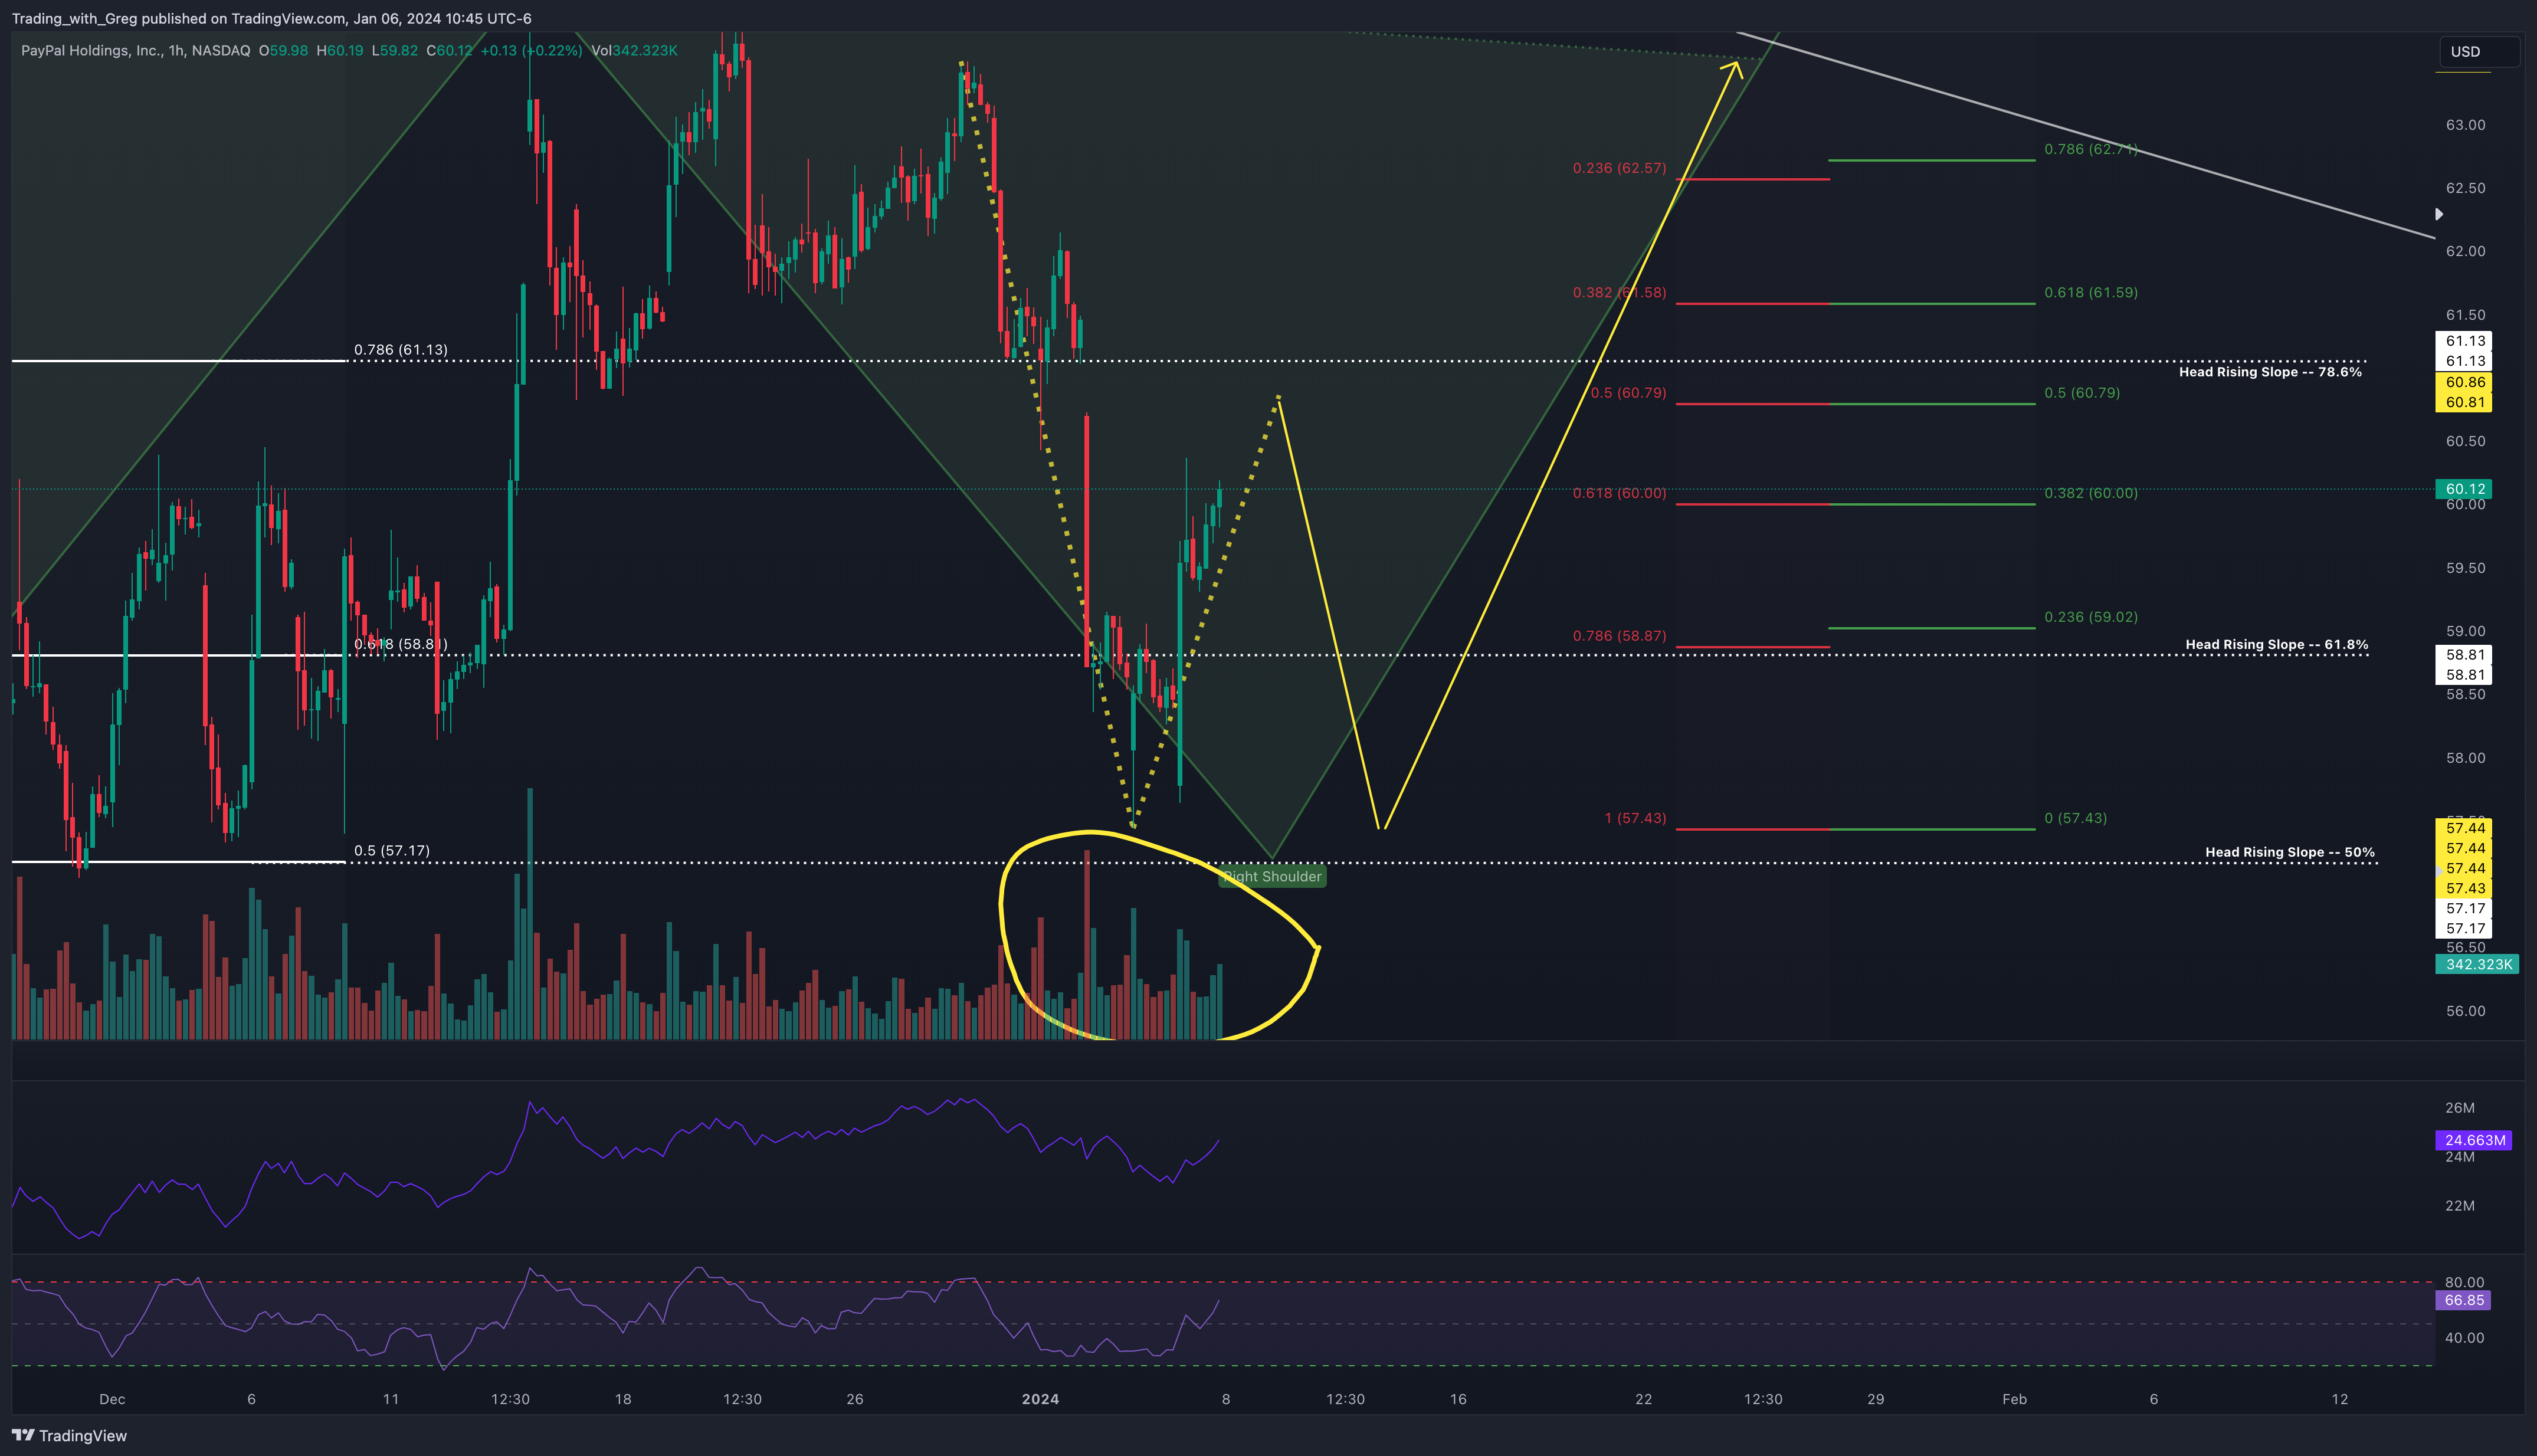Click the Trading_with_Greg published header text
Viewport: 2537px width, 1456px height.
272,18
